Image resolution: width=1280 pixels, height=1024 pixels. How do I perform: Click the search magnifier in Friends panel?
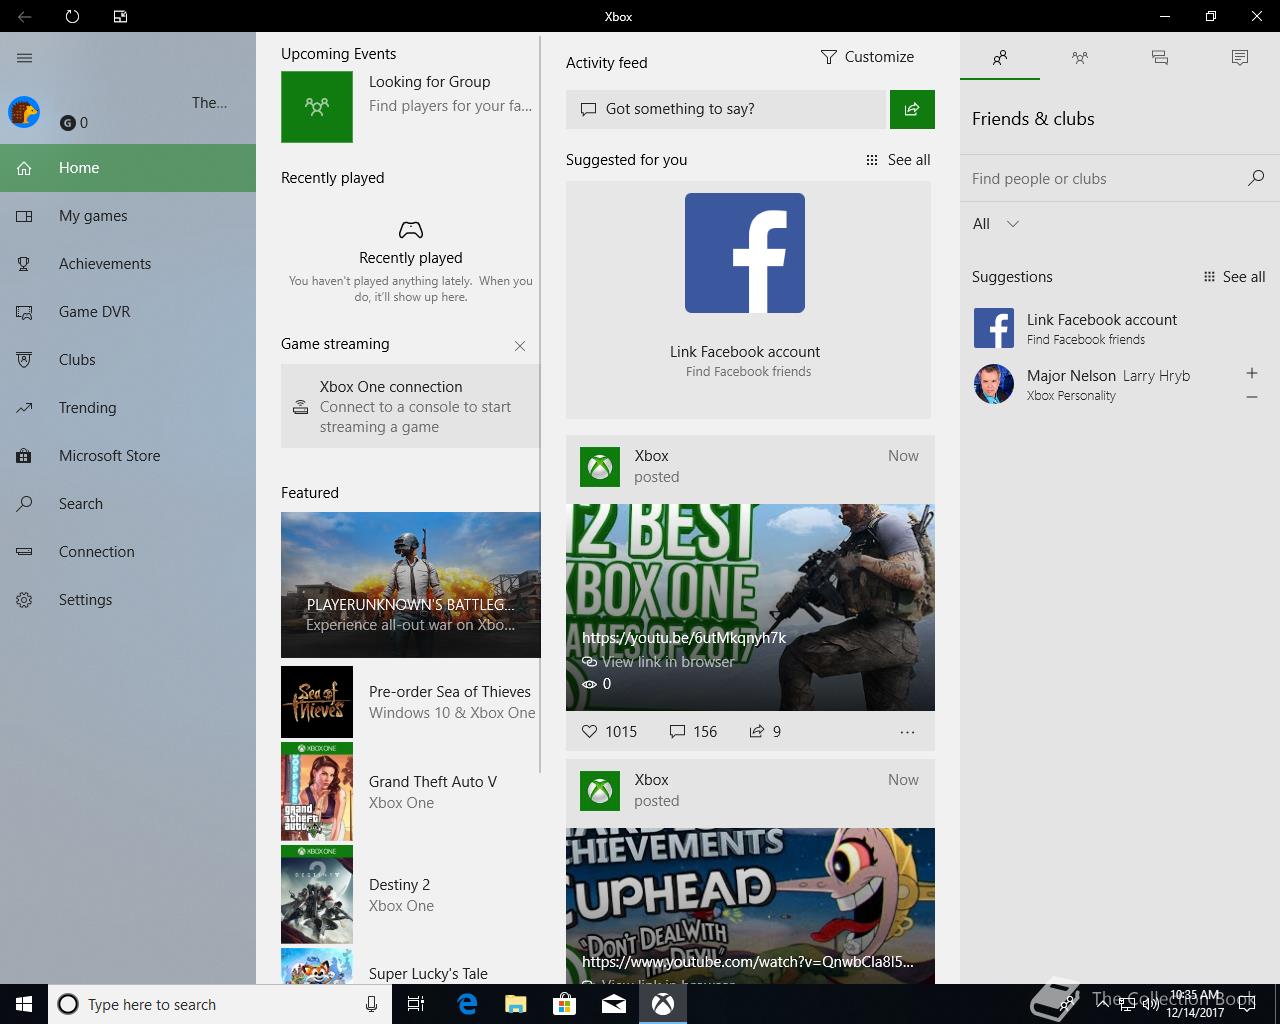pos(1256,178)
